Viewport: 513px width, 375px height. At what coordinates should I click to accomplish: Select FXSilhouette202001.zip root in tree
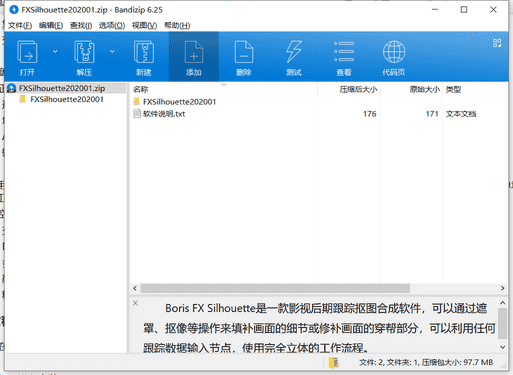(62, 88)
